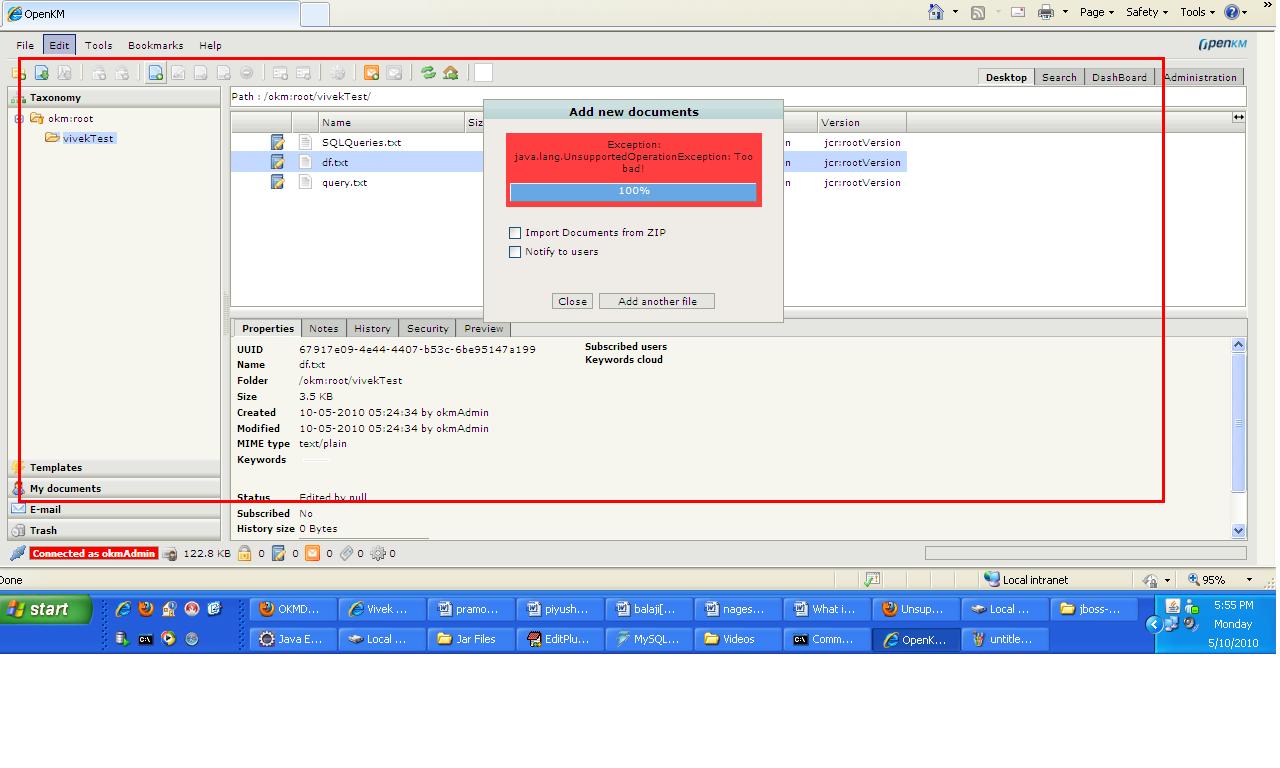Viewport: 1280px width, 768px height.
Task: Click properties panel scroll-up arrow
Action: [1238, 345]
